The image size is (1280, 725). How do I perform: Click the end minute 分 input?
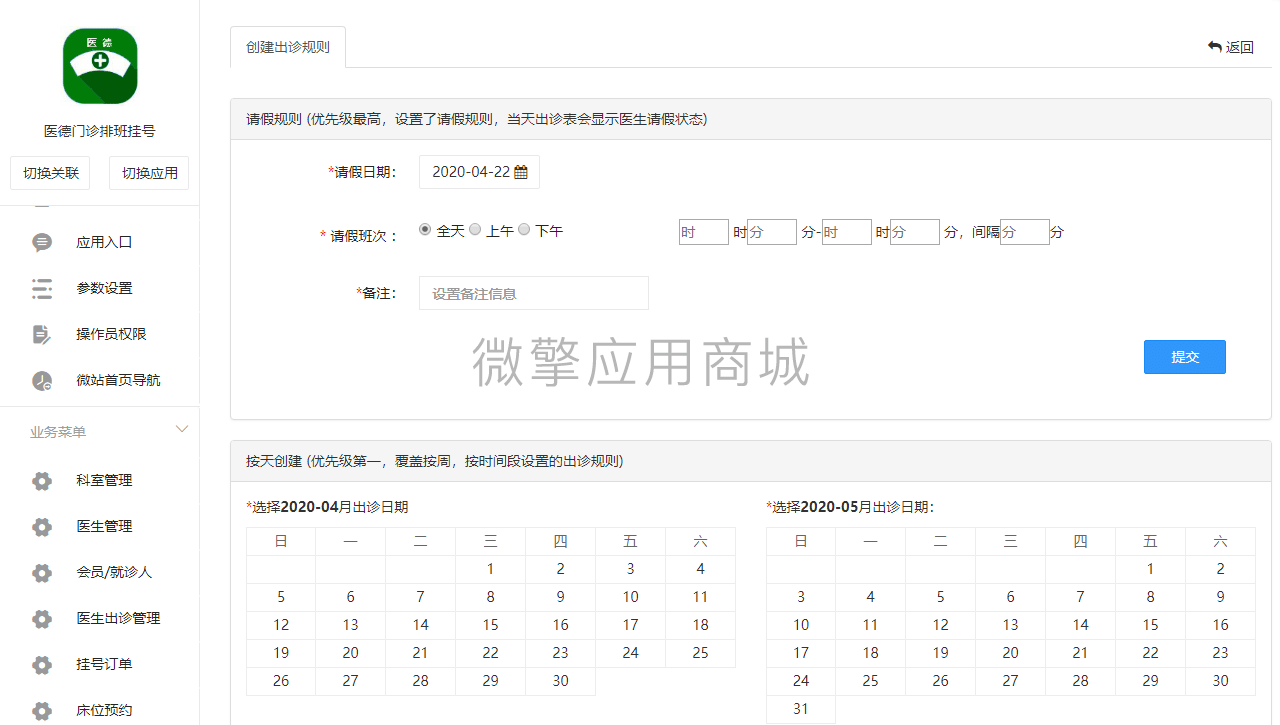click(x=915, y=232)
